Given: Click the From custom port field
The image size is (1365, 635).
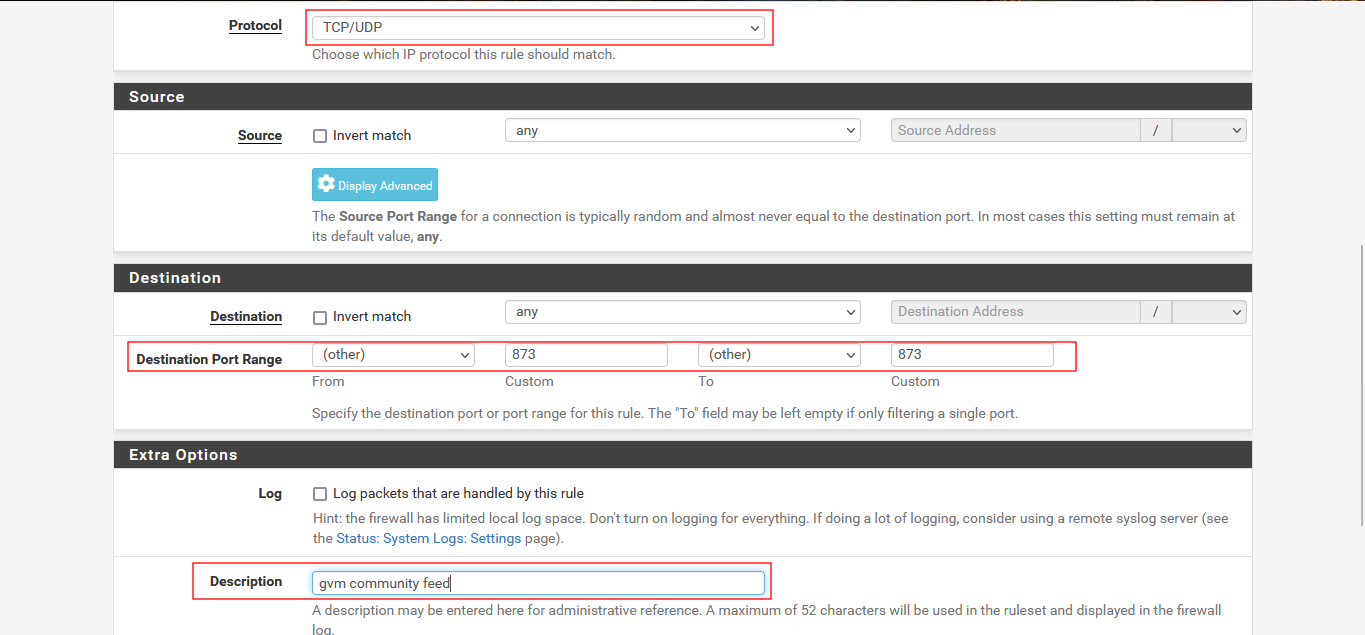Looking at the screenshot, I should tap(586, 355).
